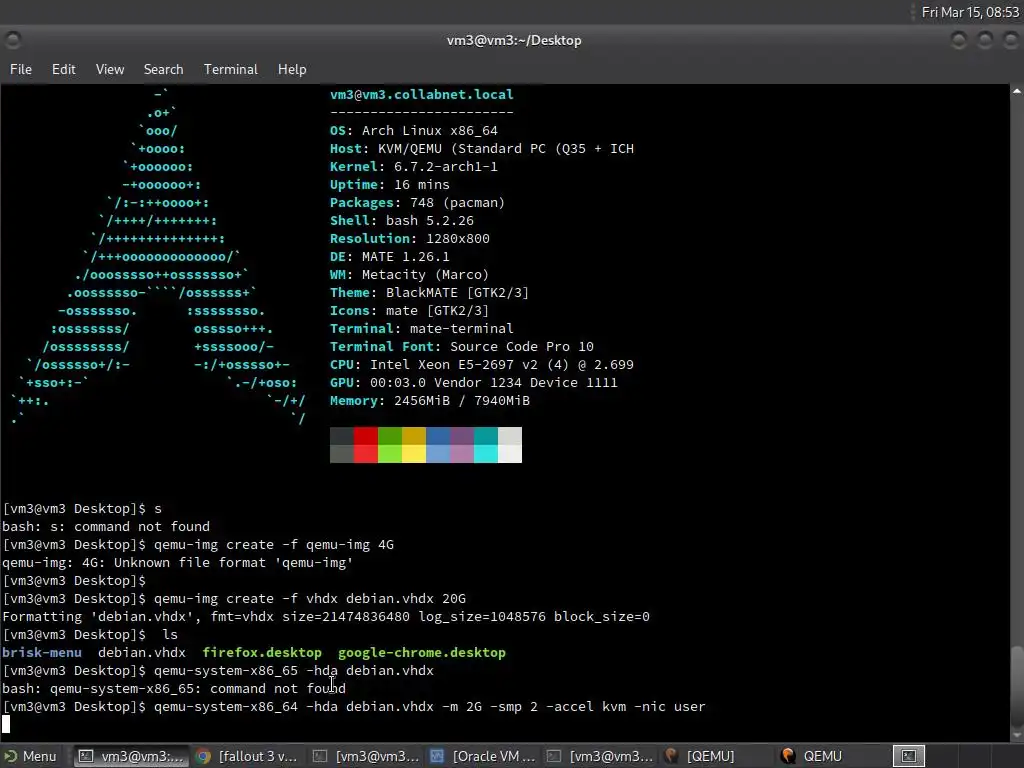Click the 'Terminal Font: Source Code Pro 10' line

[462, 347]
